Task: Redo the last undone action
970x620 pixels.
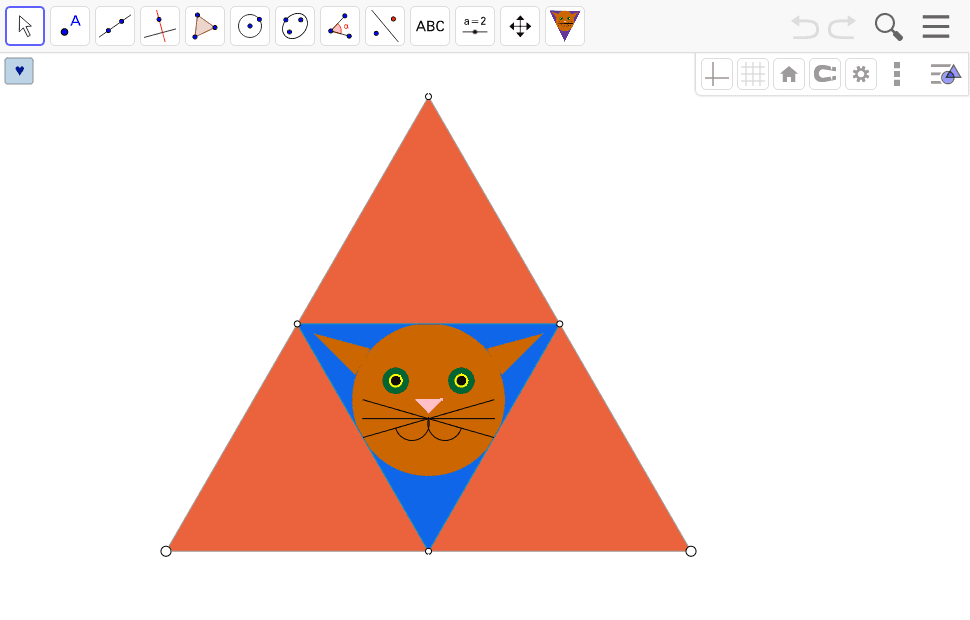Action: [842, 27]
